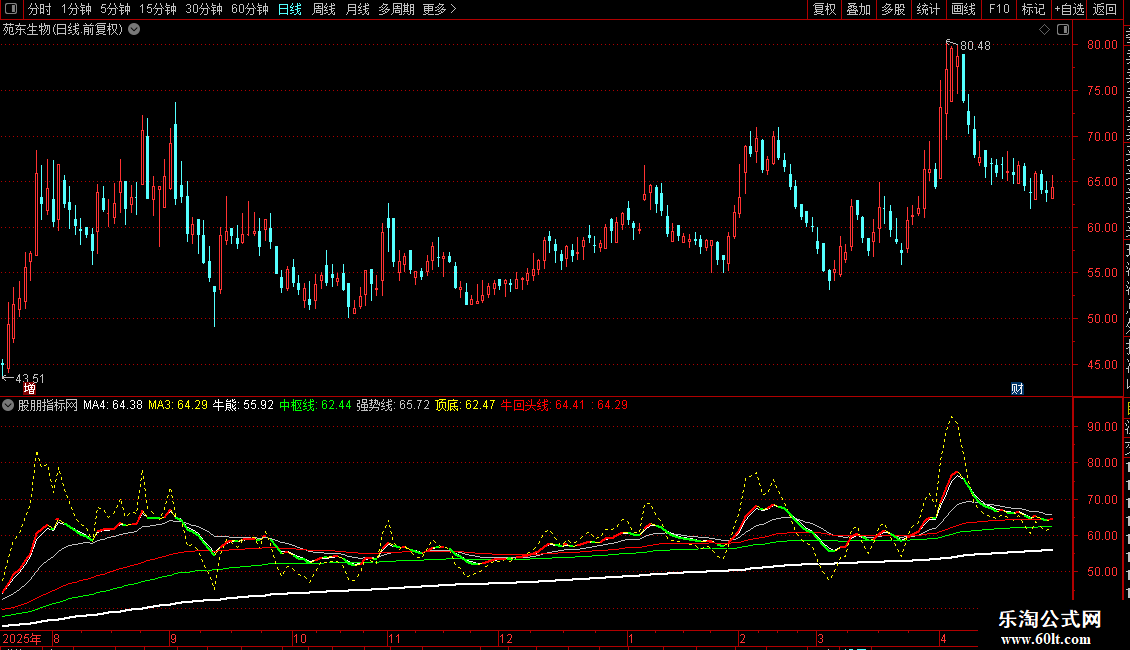Select the 1分钟 period

point(76,9)
